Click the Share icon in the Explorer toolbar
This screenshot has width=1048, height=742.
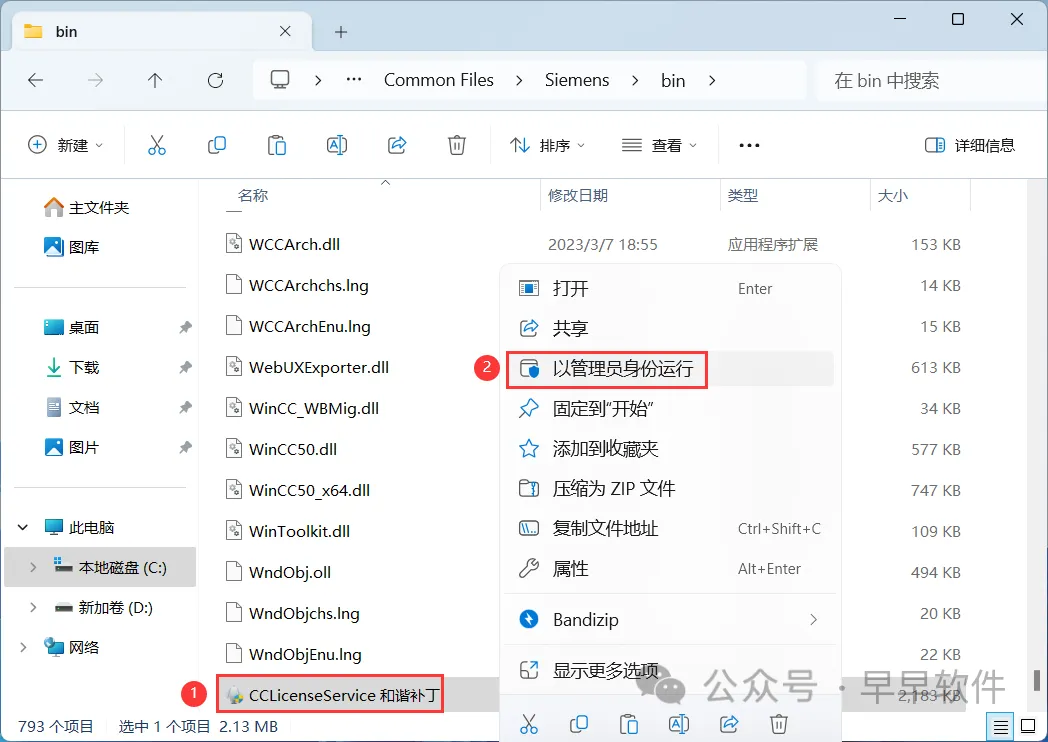[x=397, y=145]
